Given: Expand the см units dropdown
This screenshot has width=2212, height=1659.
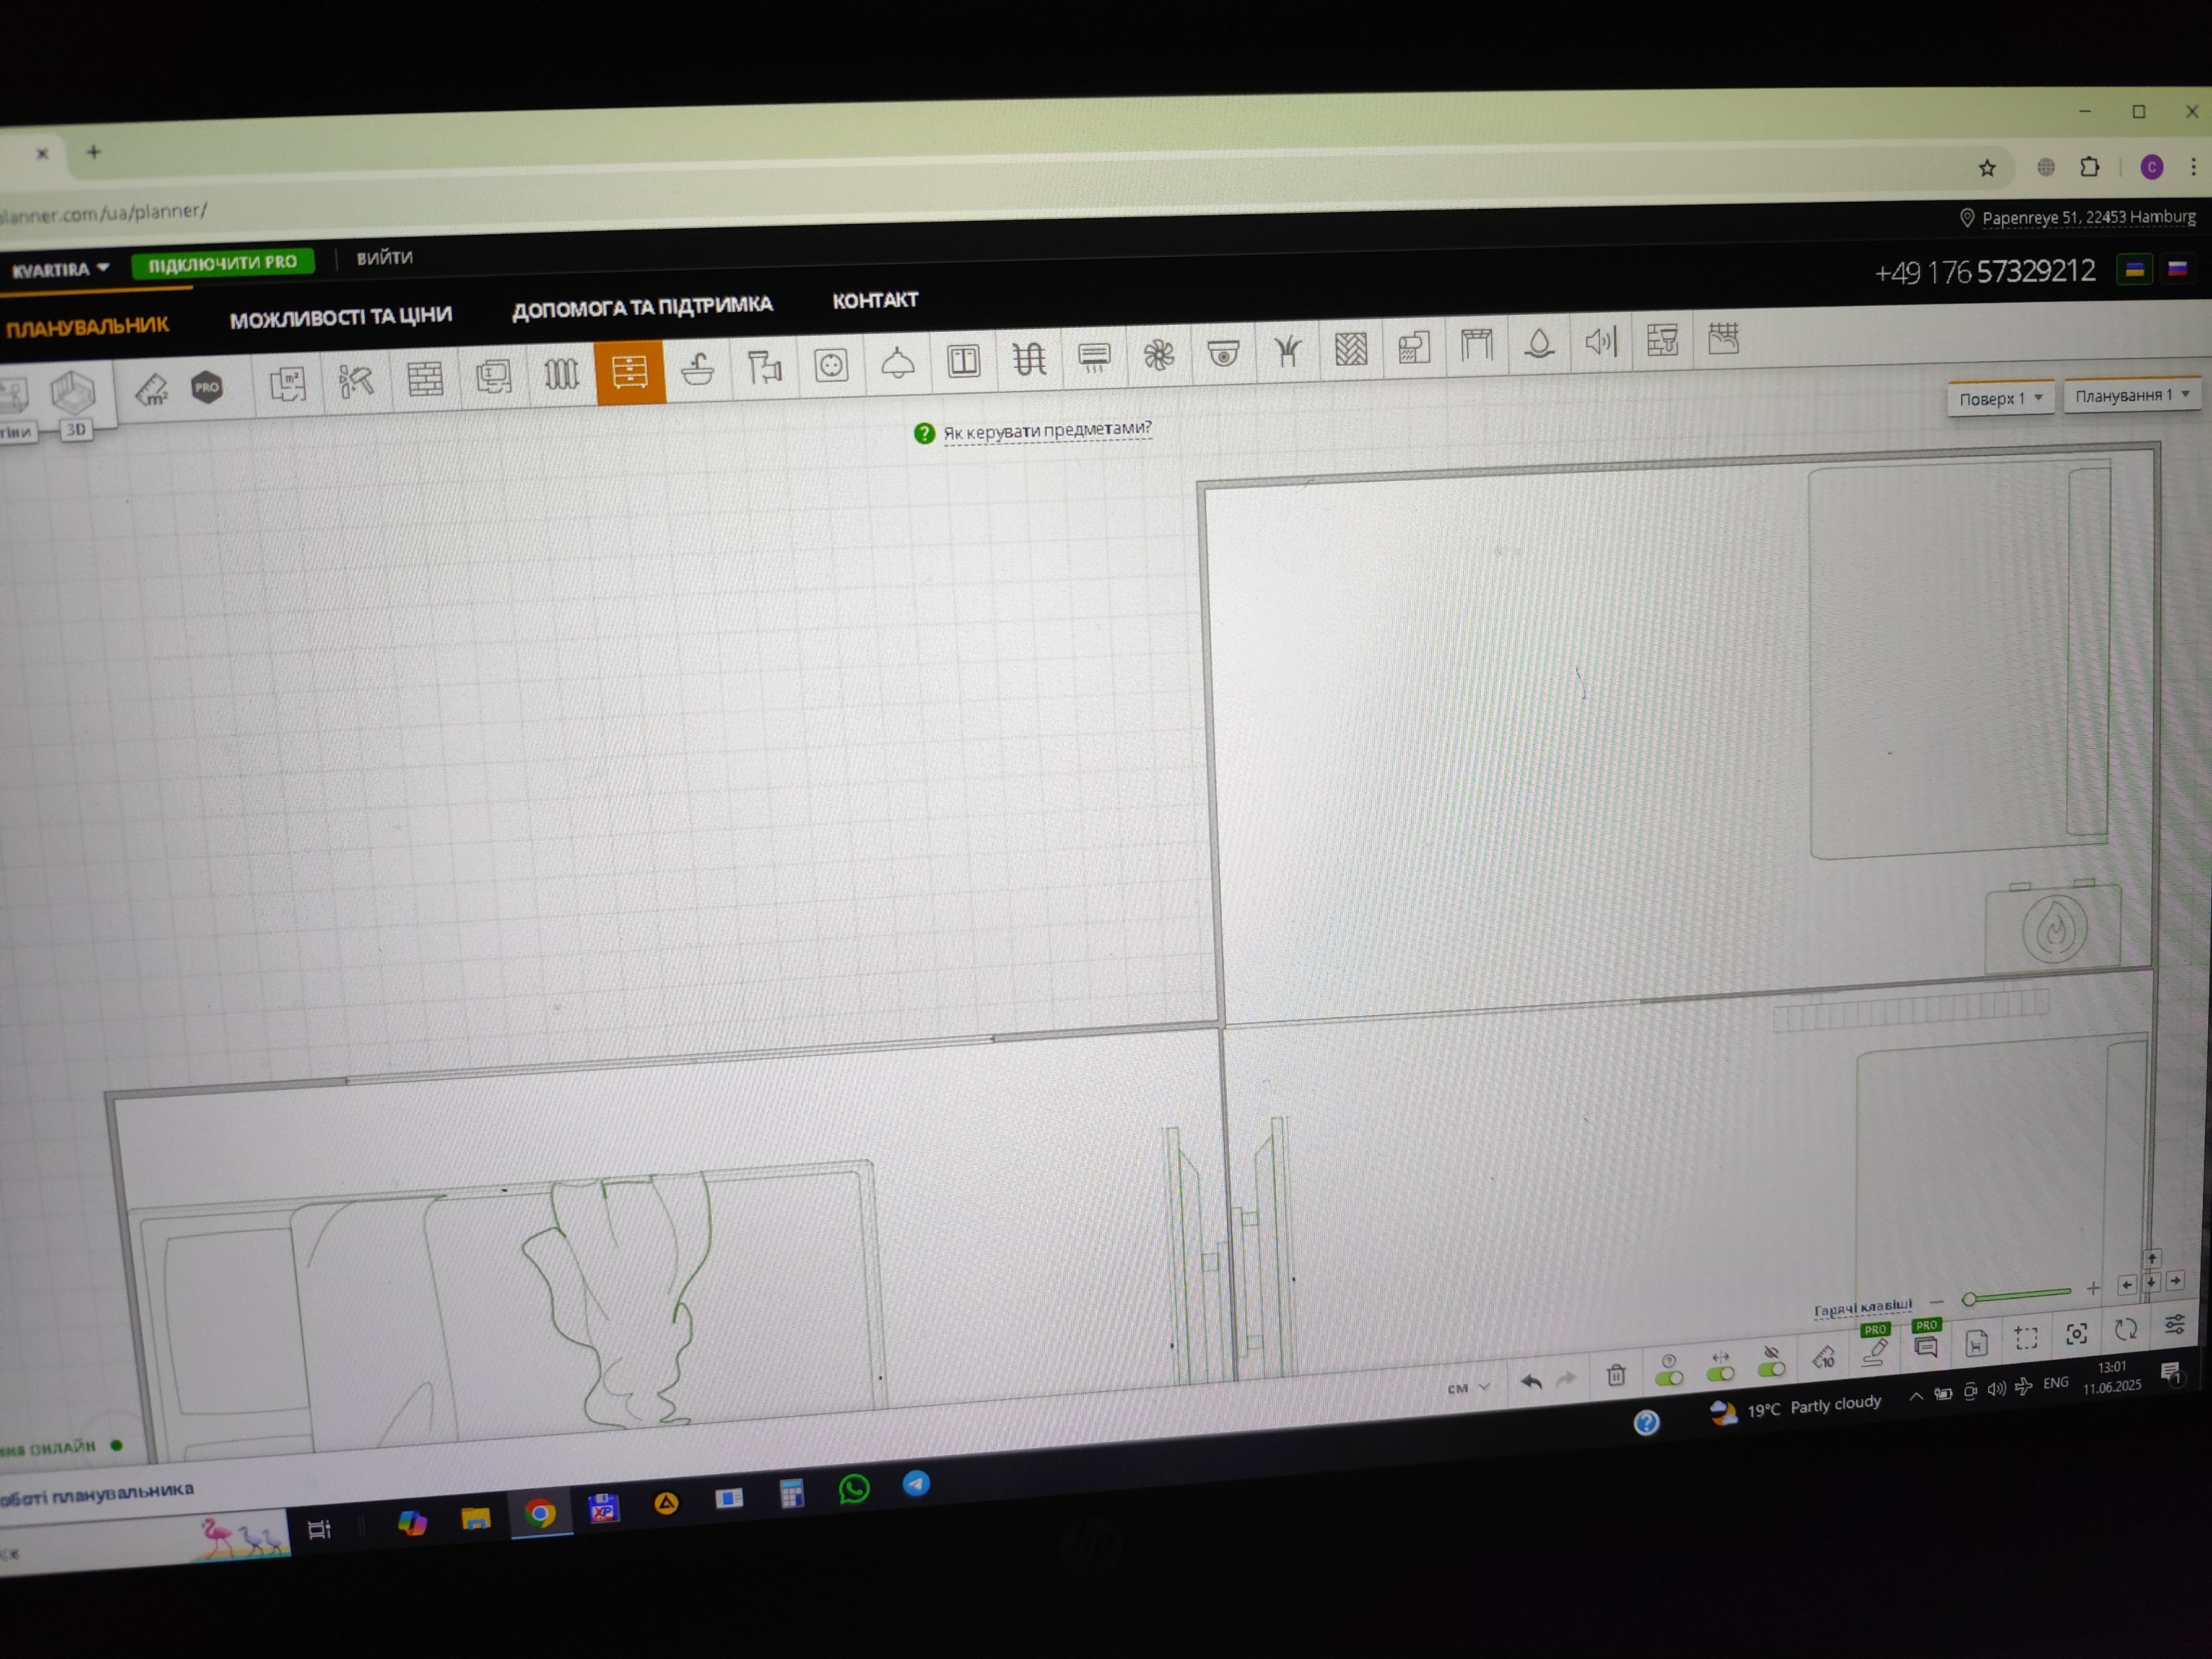Looking at the screenshot, I should [1468, 1388].
